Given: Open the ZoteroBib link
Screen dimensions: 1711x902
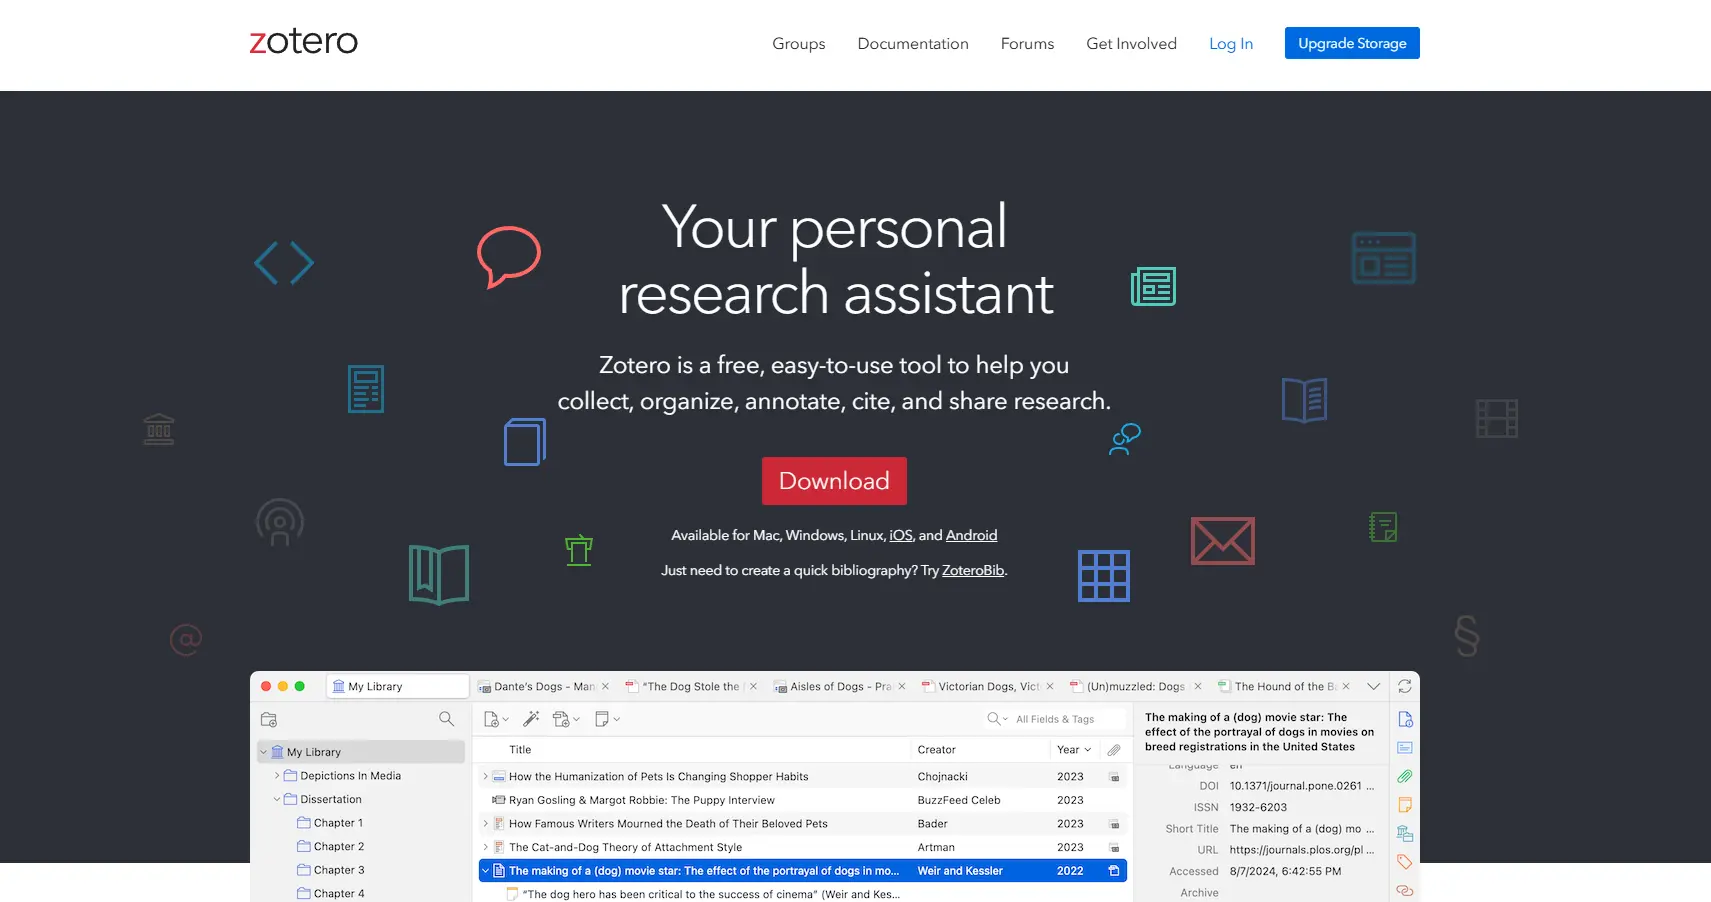Looking at the screenshot, I should point(971,570).
